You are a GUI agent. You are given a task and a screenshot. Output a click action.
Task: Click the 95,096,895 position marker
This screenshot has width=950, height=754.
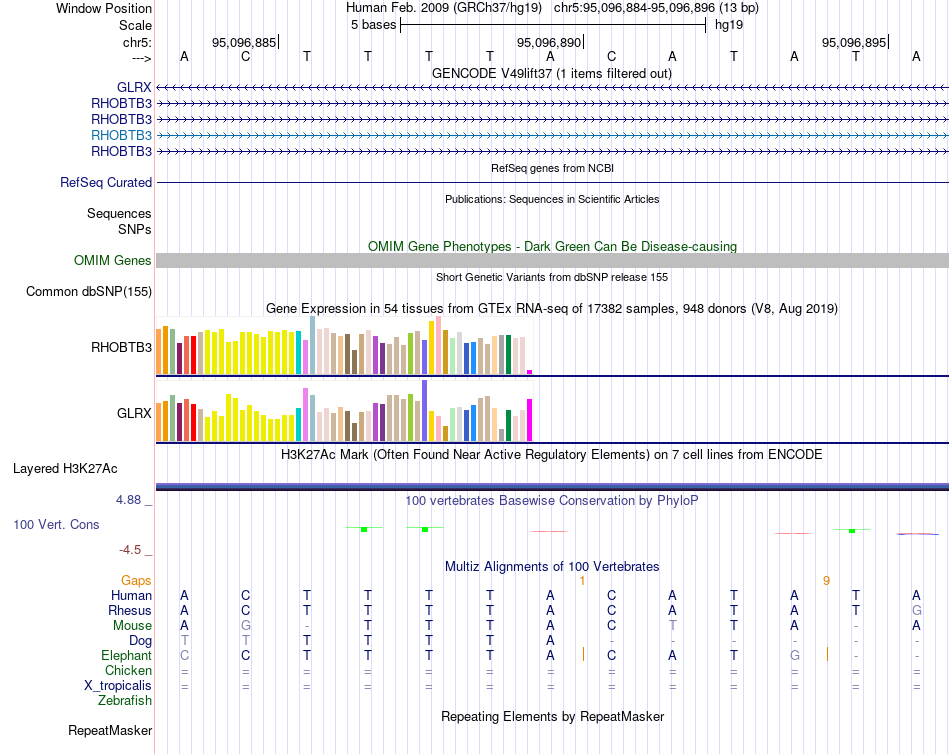point(854,42)
